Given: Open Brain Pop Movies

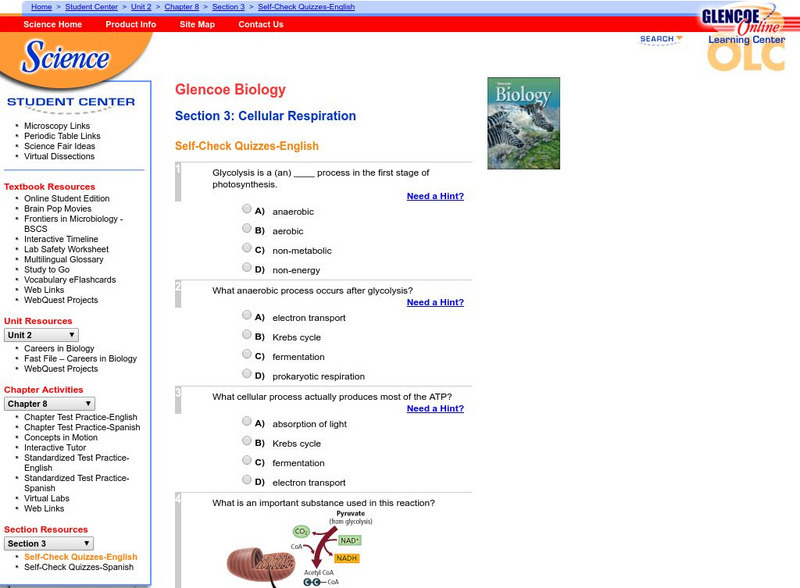Looking at the screenshot, I should (58, 208).
